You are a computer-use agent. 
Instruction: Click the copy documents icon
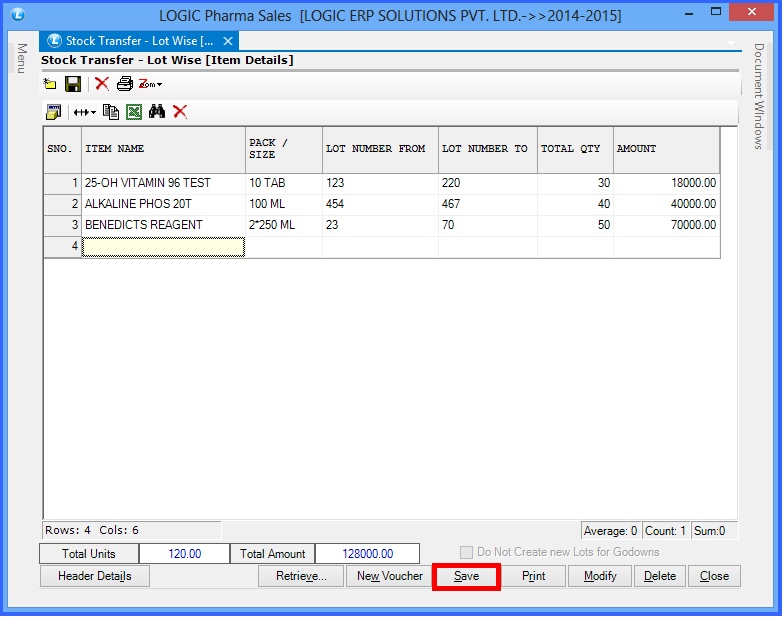pyautogui.click(x=111, y=112)
